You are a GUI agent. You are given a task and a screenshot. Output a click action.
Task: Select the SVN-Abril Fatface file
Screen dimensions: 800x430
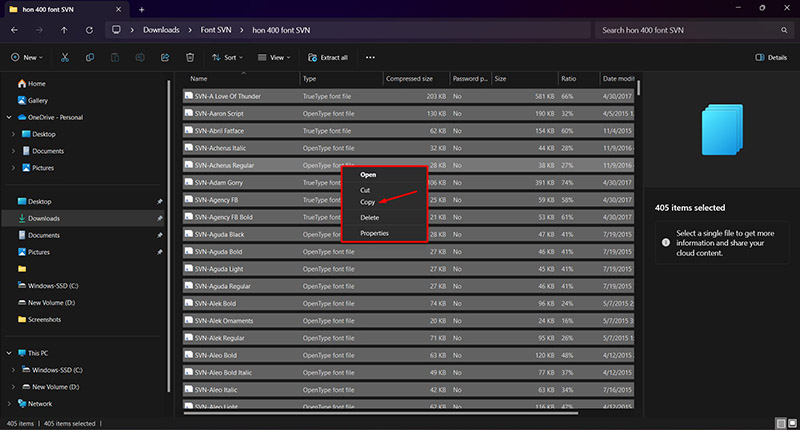(408, 131)
